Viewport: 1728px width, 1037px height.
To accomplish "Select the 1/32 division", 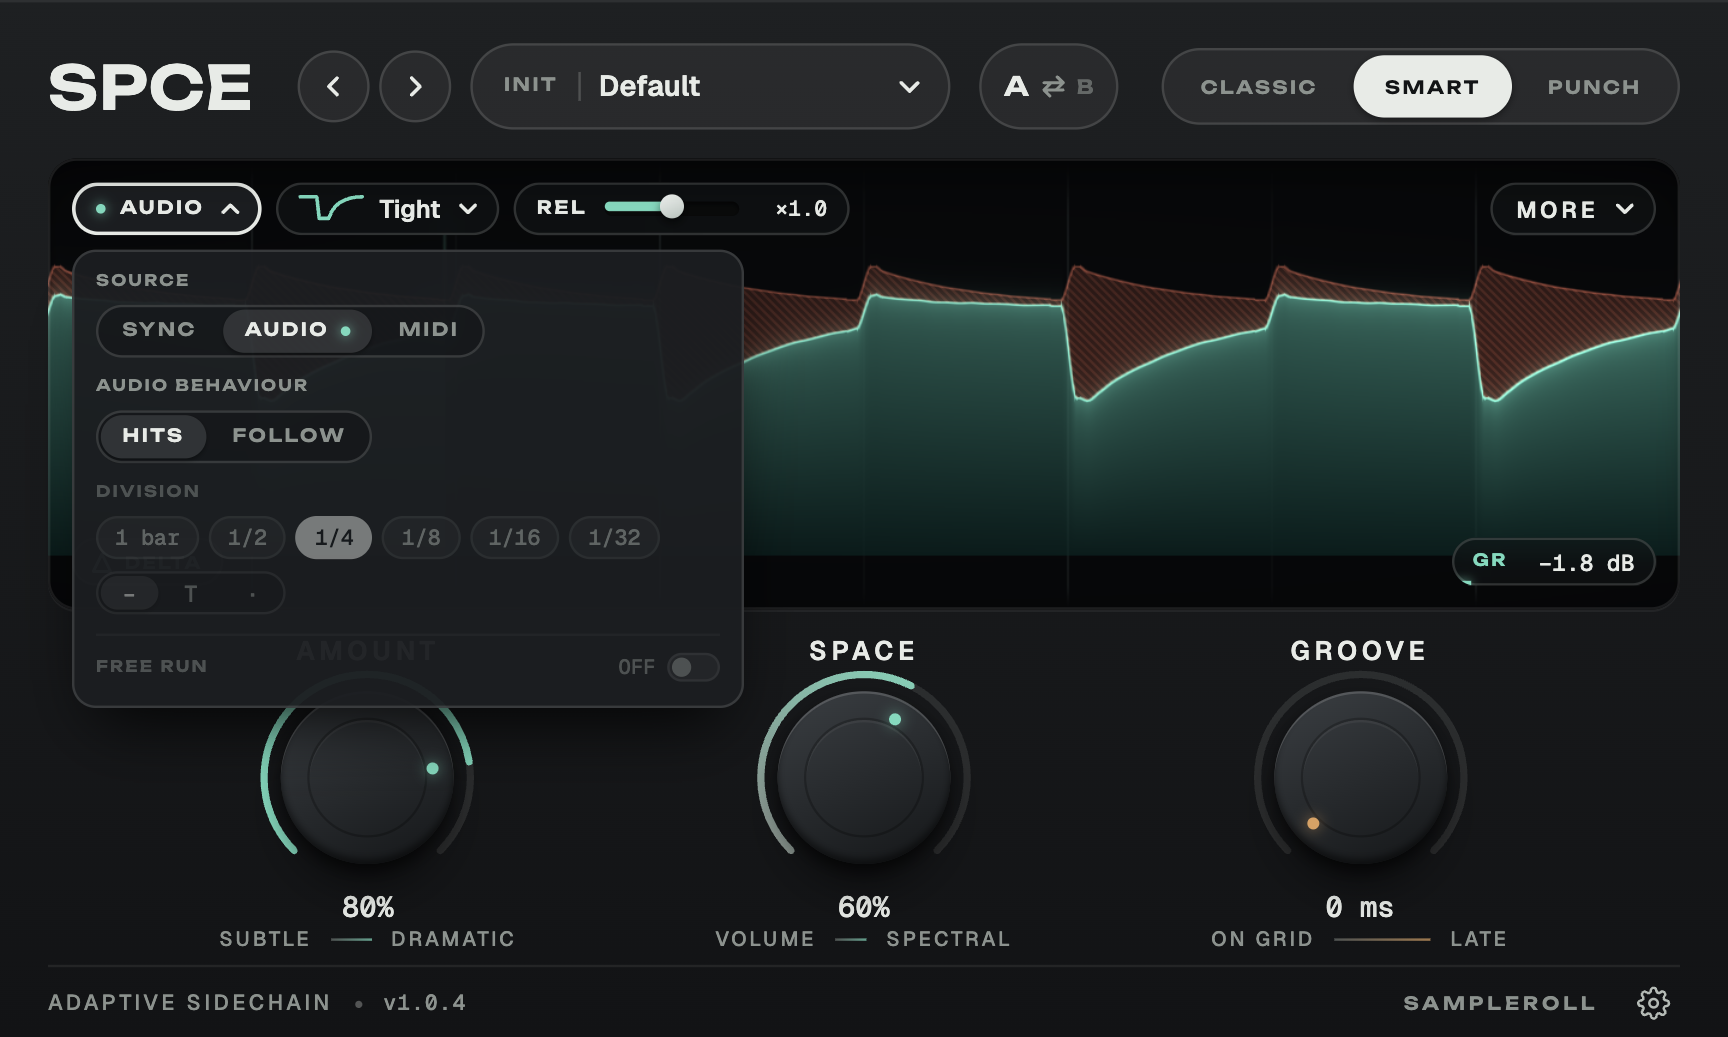I will [x=614, y=538].
